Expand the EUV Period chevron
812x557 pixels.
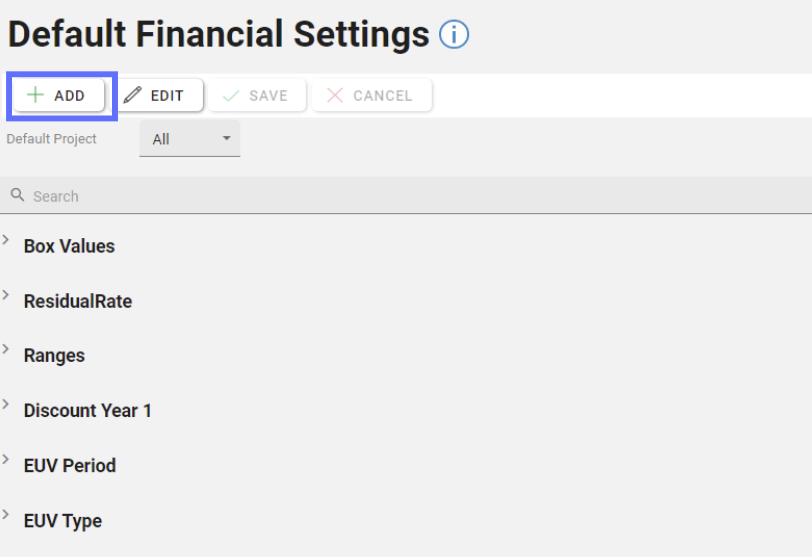7,461
